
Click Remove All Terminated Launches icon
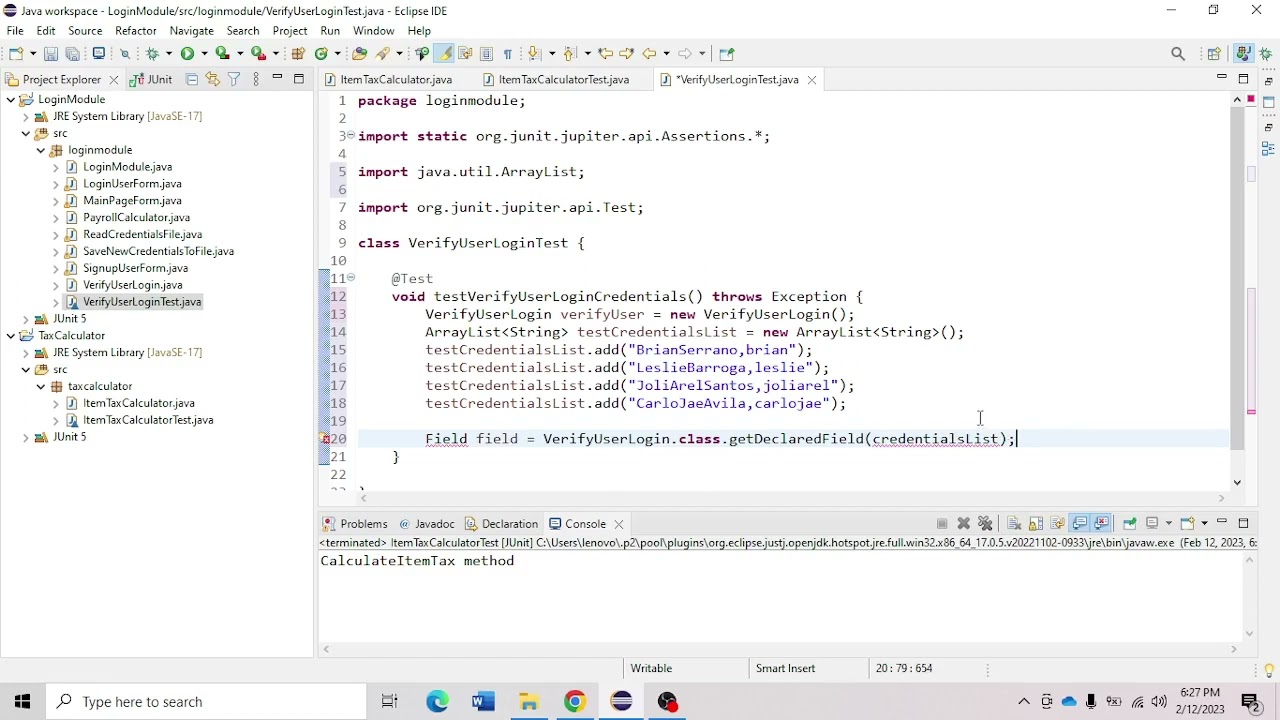[x=986, y=524]
